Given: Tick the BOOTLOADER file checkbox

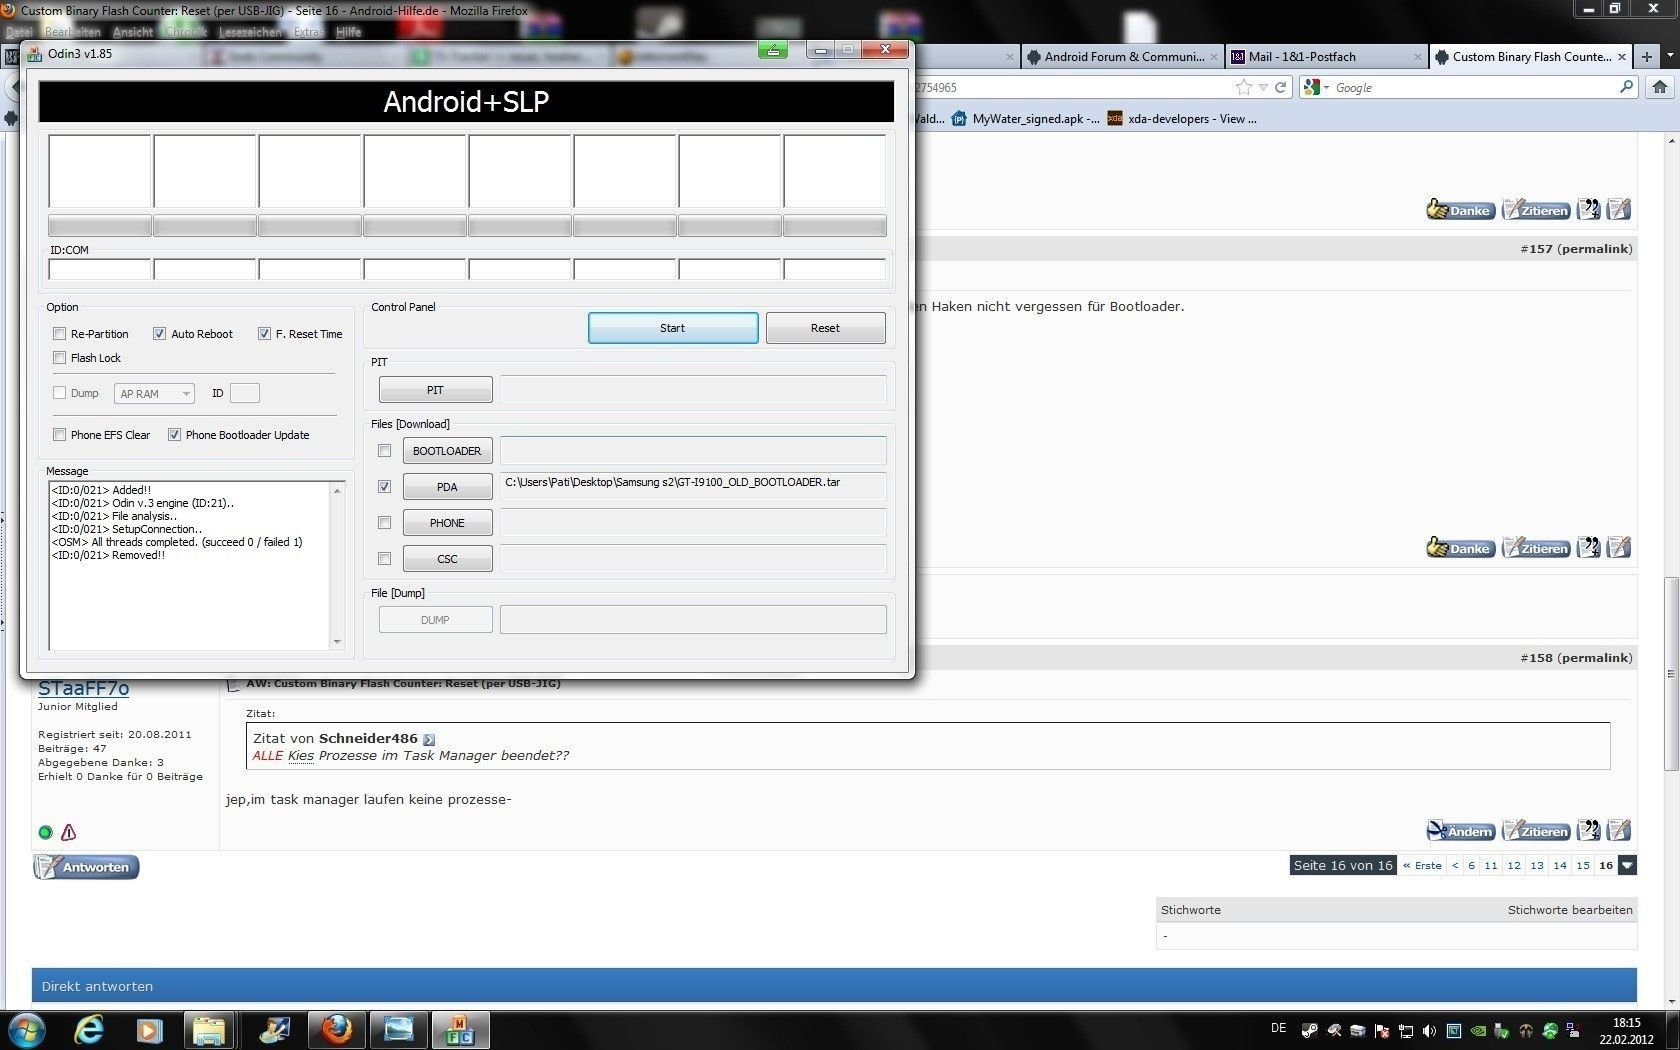Looking at the screenshot, I should coord(384,451).
